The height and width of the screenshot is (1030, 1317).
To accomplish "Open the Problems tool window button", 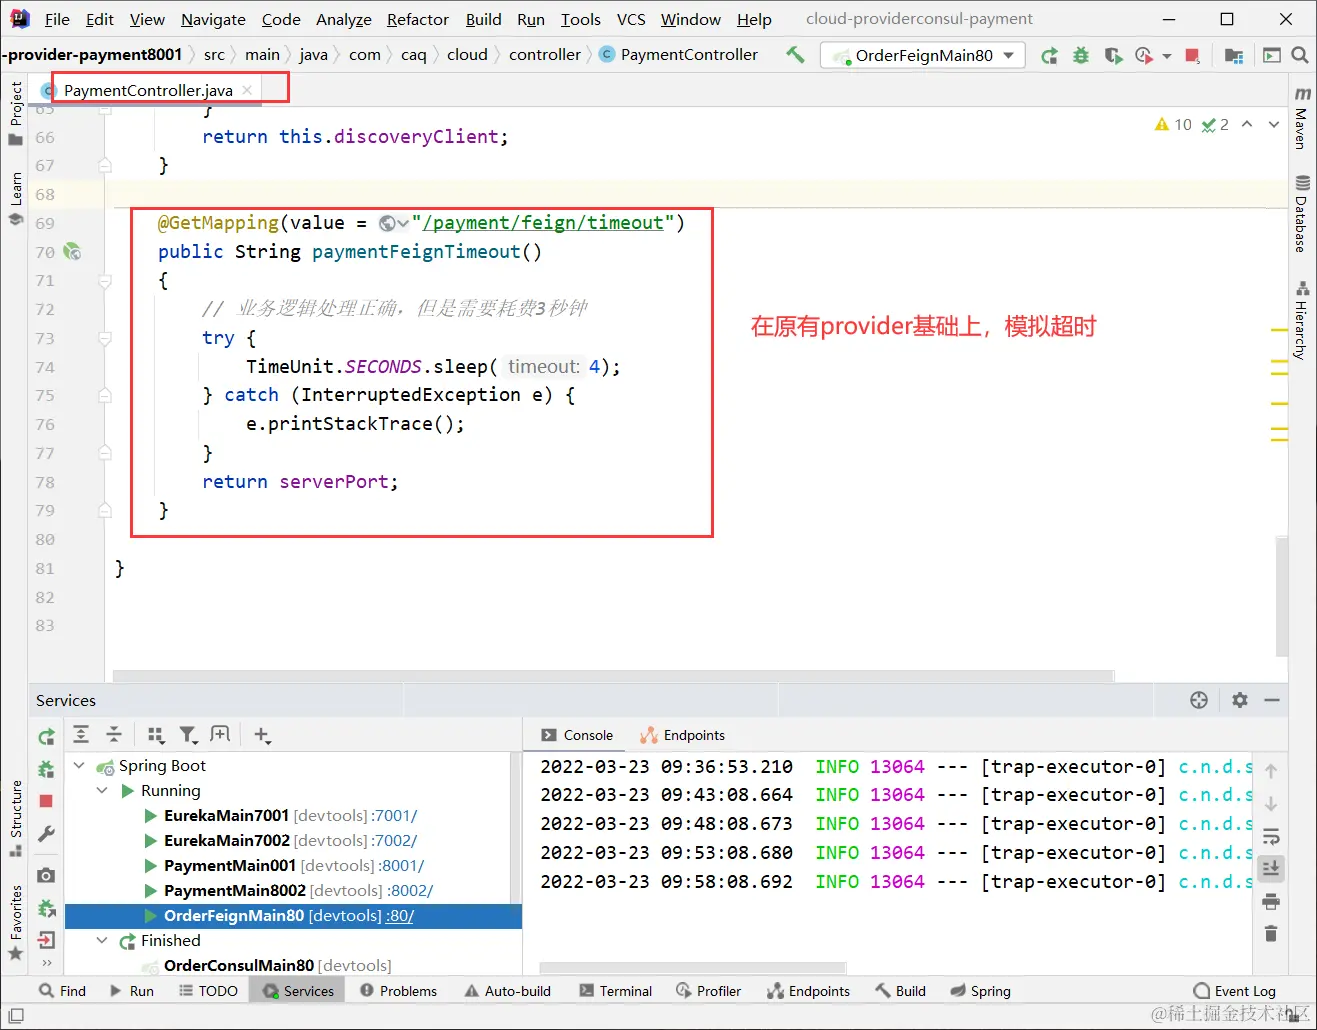I will 398,991.
